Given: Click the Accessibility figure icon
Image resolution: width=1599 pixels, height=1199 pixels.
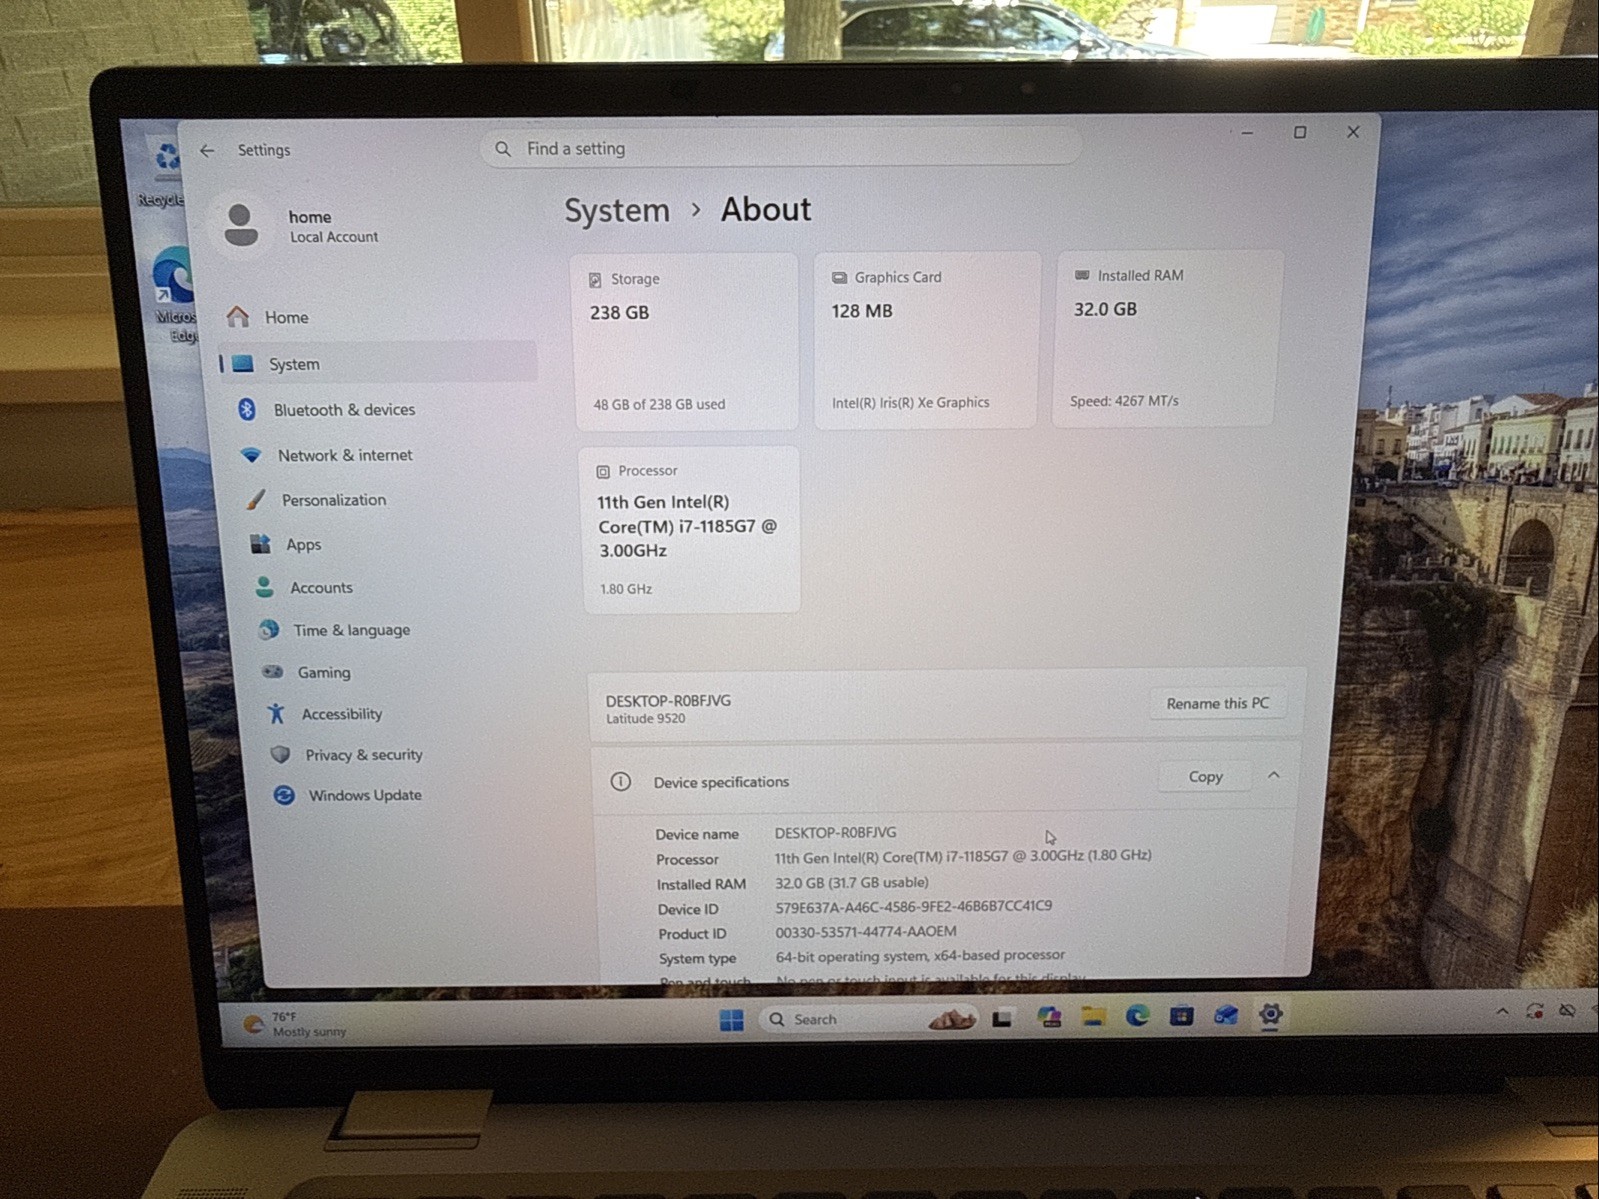Looking at the screenshot, I should (276, 713).
